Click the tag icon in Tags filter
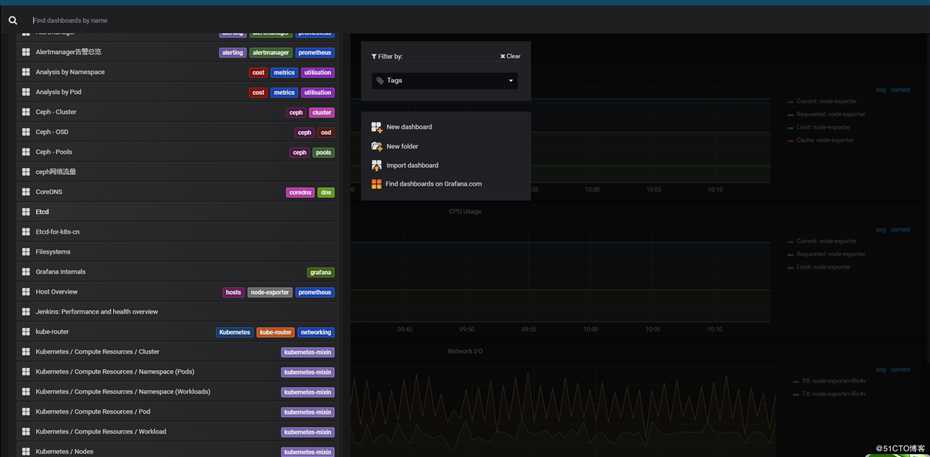 380,81
